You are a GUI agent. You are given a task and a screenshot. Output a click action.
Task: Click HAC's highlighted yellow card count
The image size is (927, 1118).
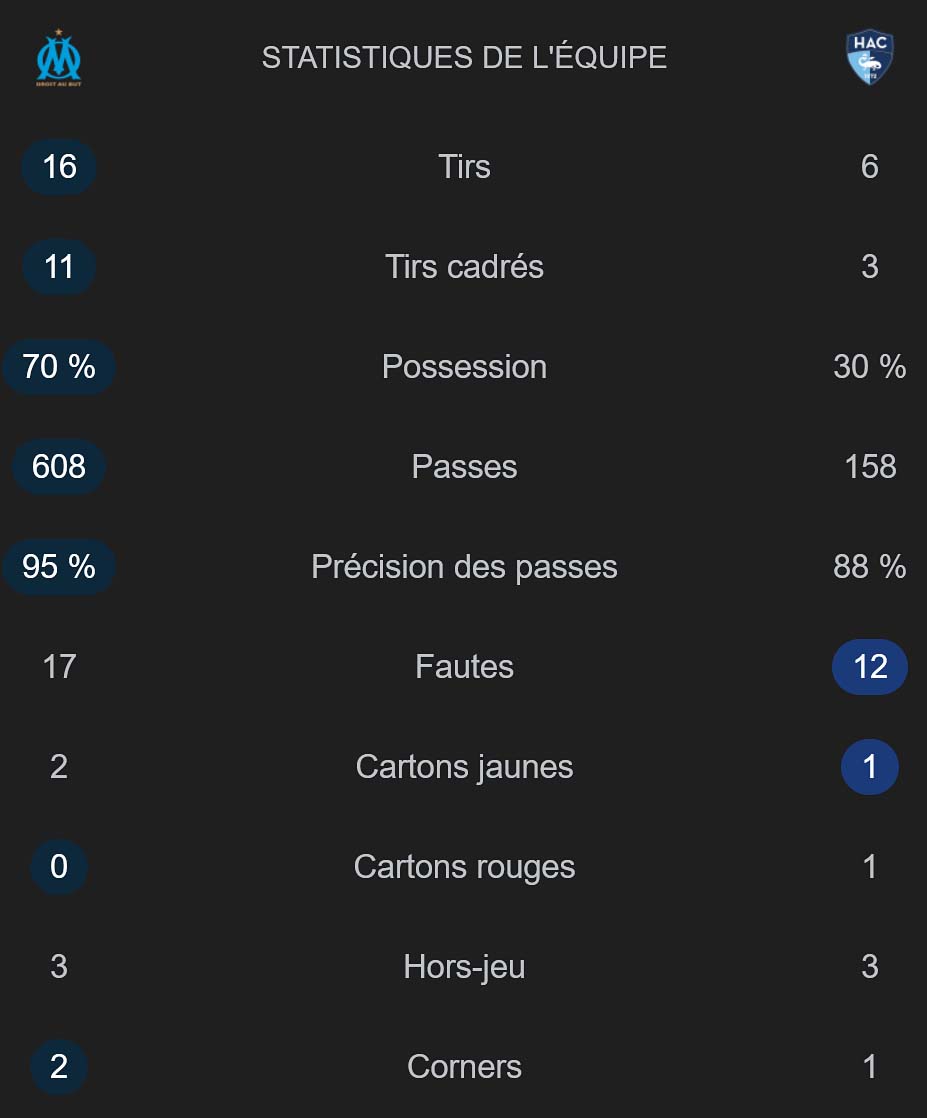870,766
